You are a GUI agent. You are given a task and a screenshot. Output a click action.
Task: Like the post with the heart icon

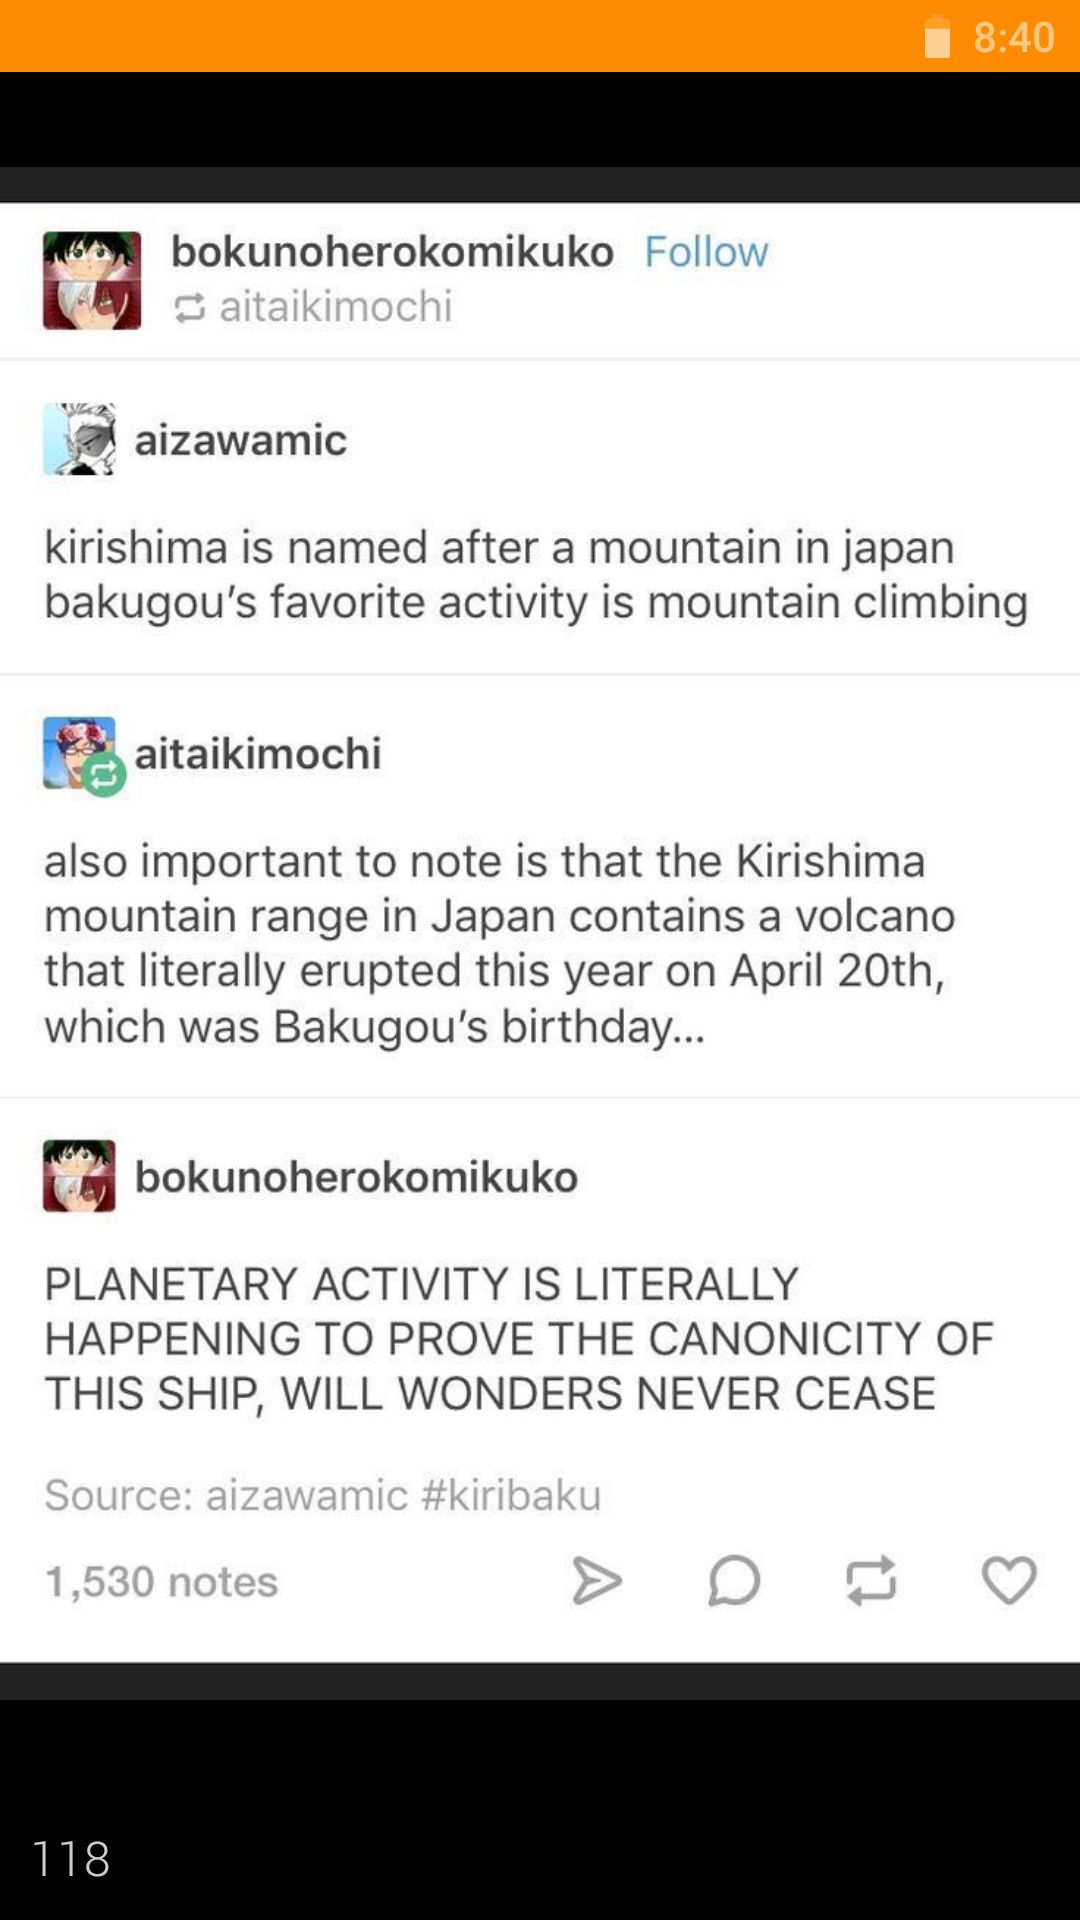1009,1580
